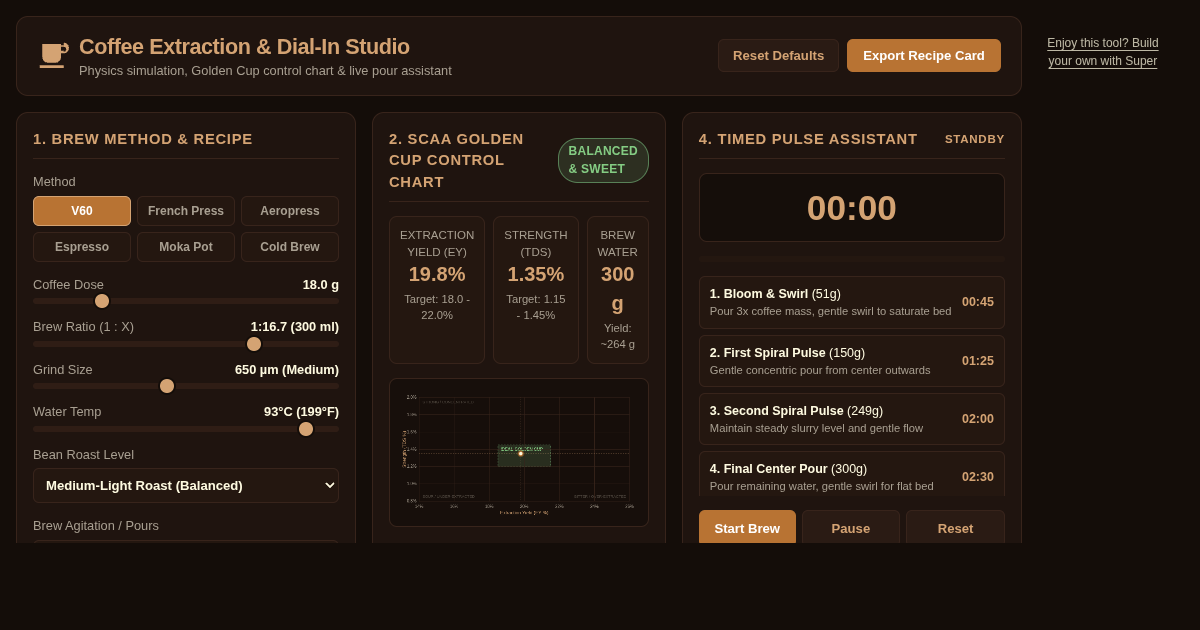Click the 02:30 step time
This screenshot has height=630, width=1200.
(x=978, y=477)
